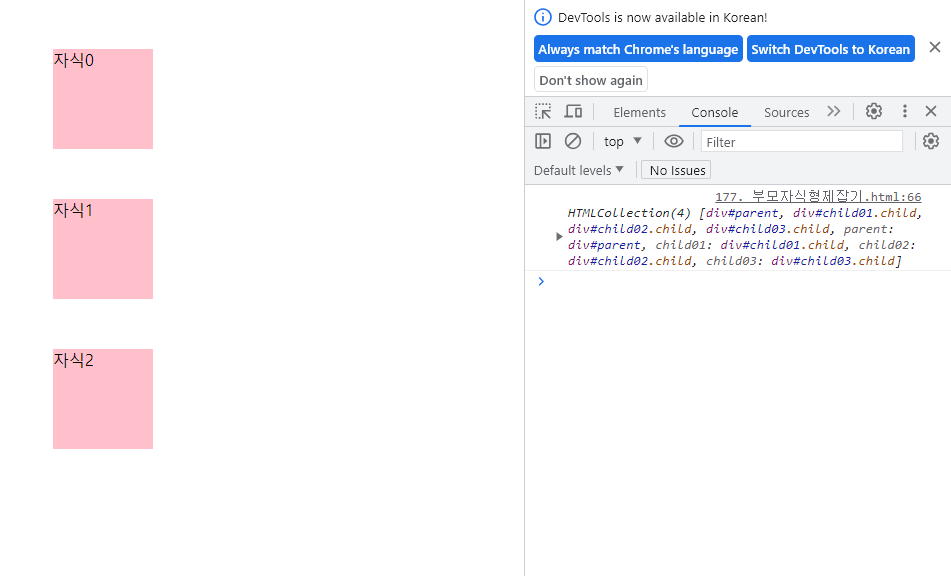Activate the inspect element picker icon
This screenshot has width=951, height=576.
click(543, 112)
